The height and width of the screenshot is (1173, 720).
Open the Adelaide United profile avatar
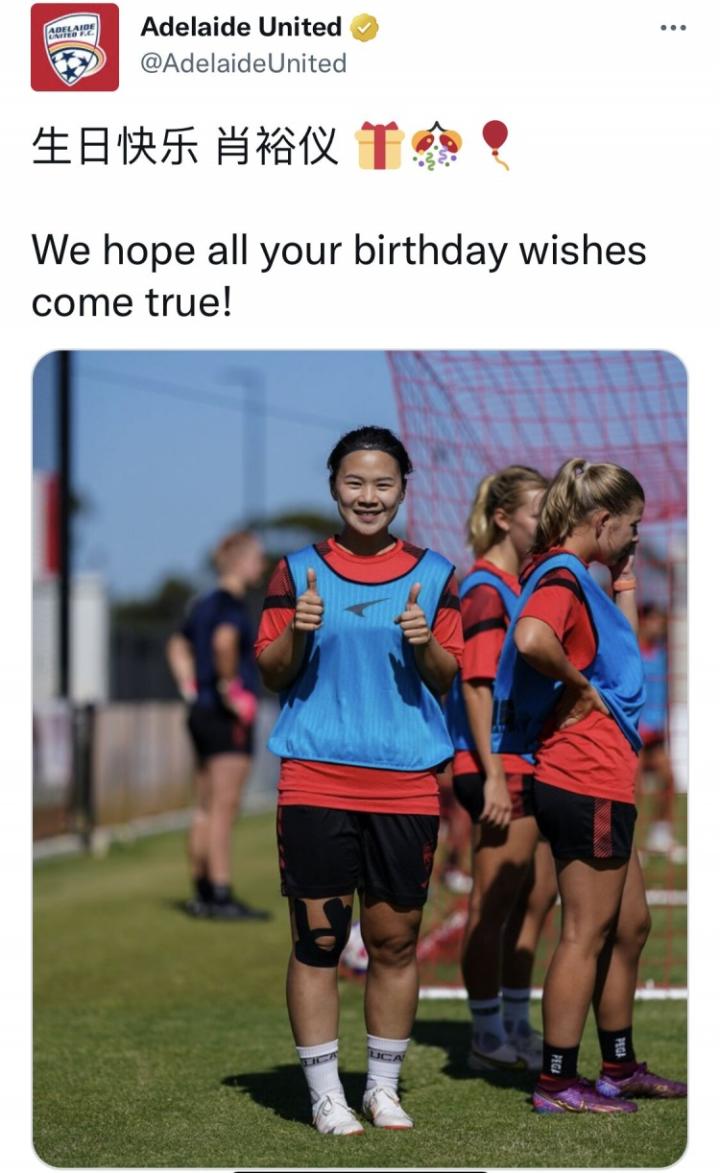tap(75, 47)
